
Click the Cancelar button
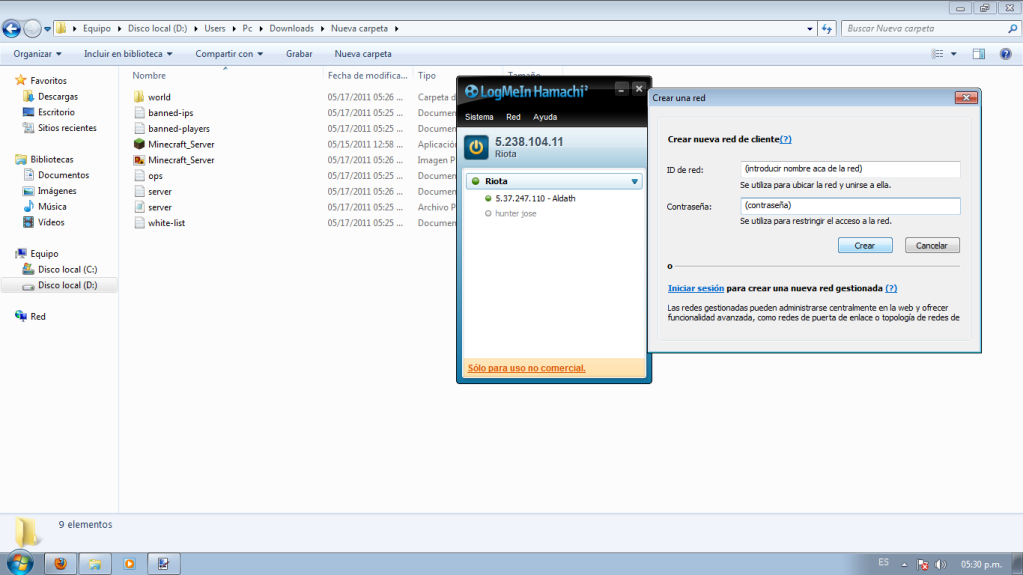[x=932, y=245]
